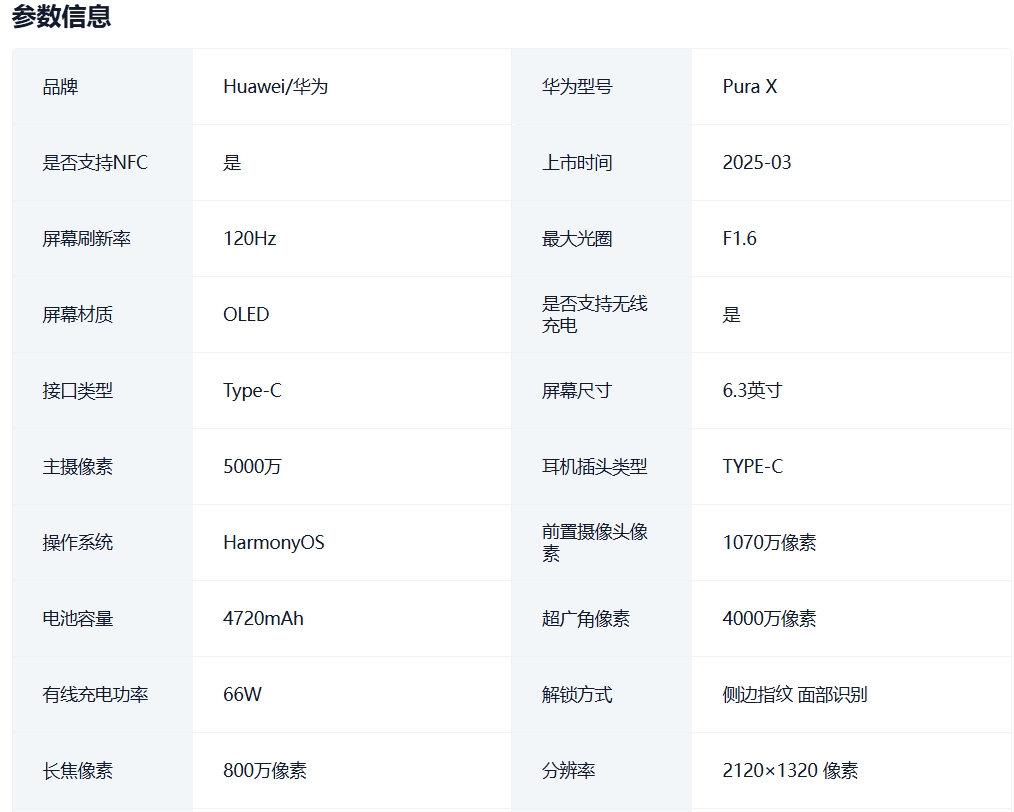
Task: Select the TYPE-C headphone plug value
Action: [x=753, y=466]
